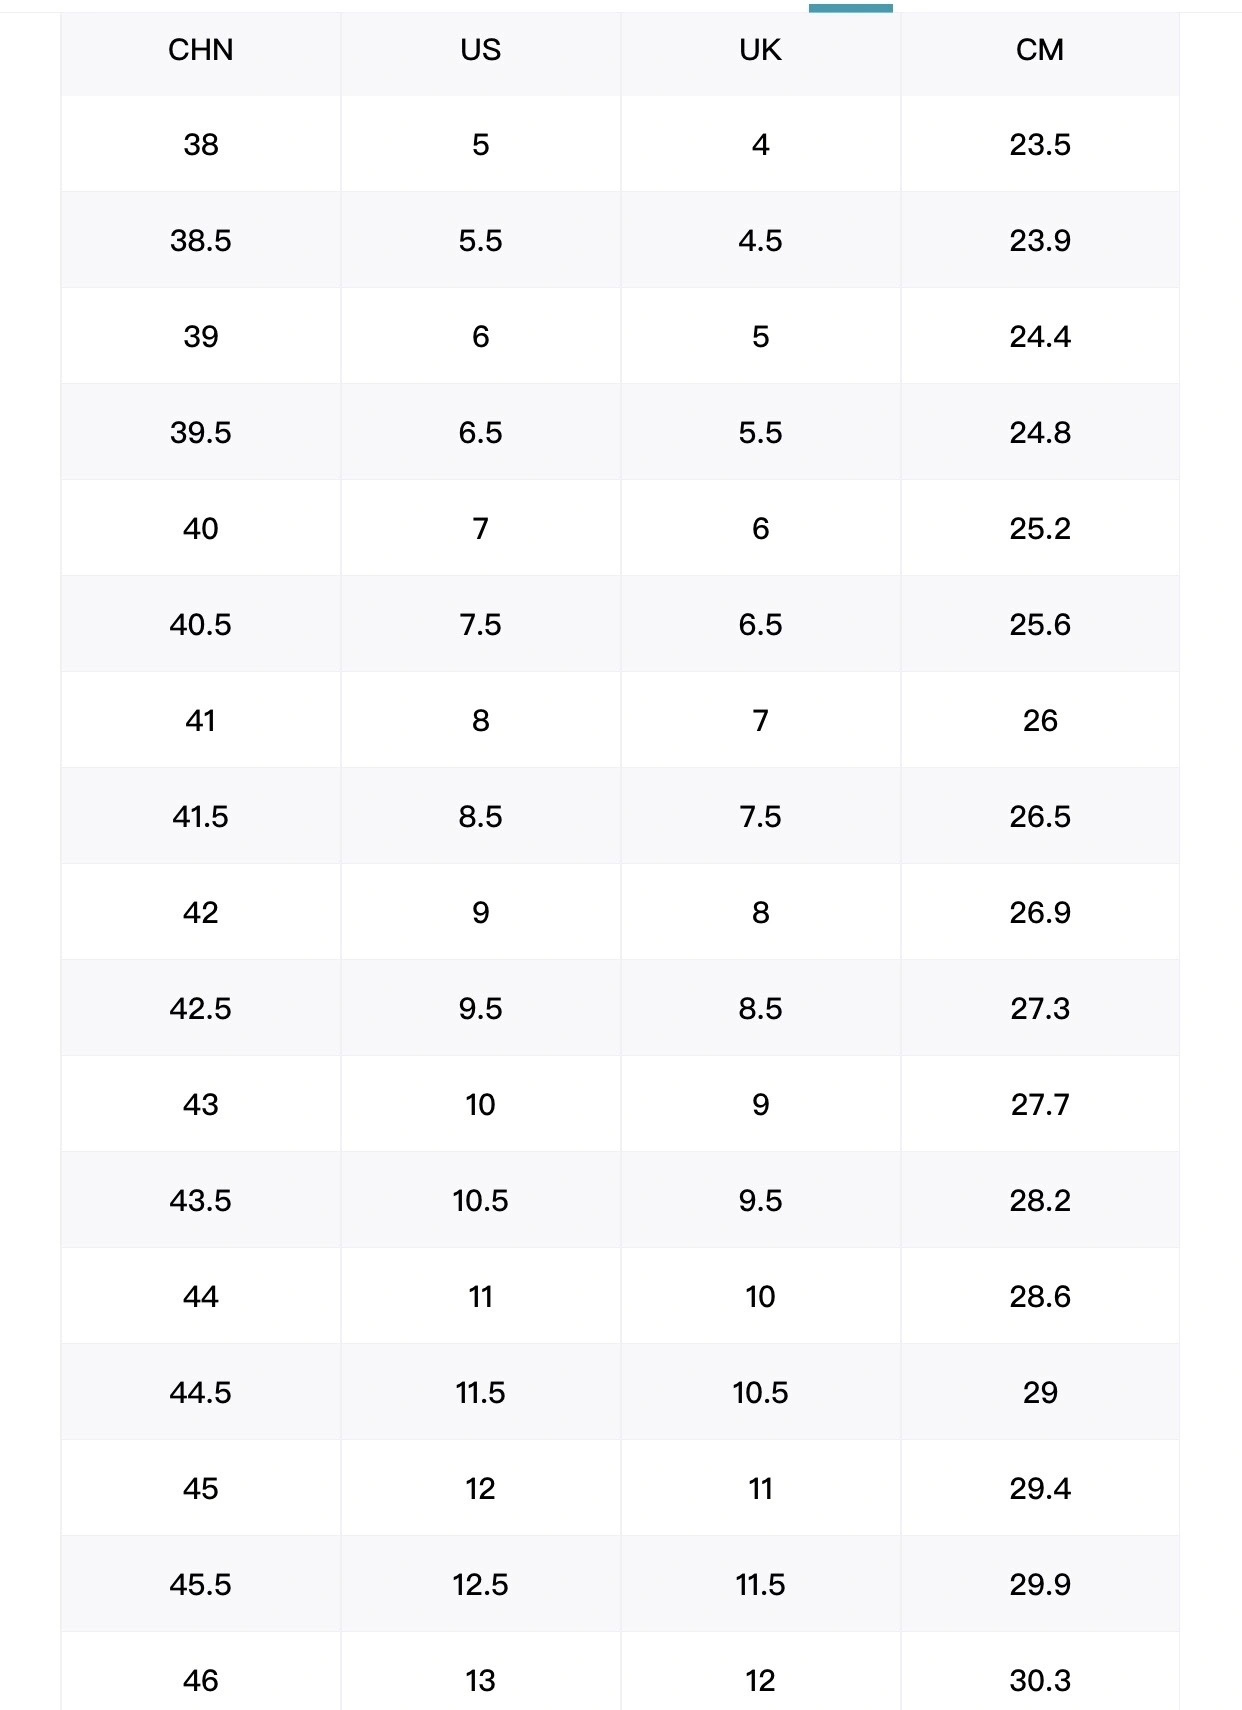Select US size 12.5 cell
Screen dimensions: 1242x1710
[480, 1584]
